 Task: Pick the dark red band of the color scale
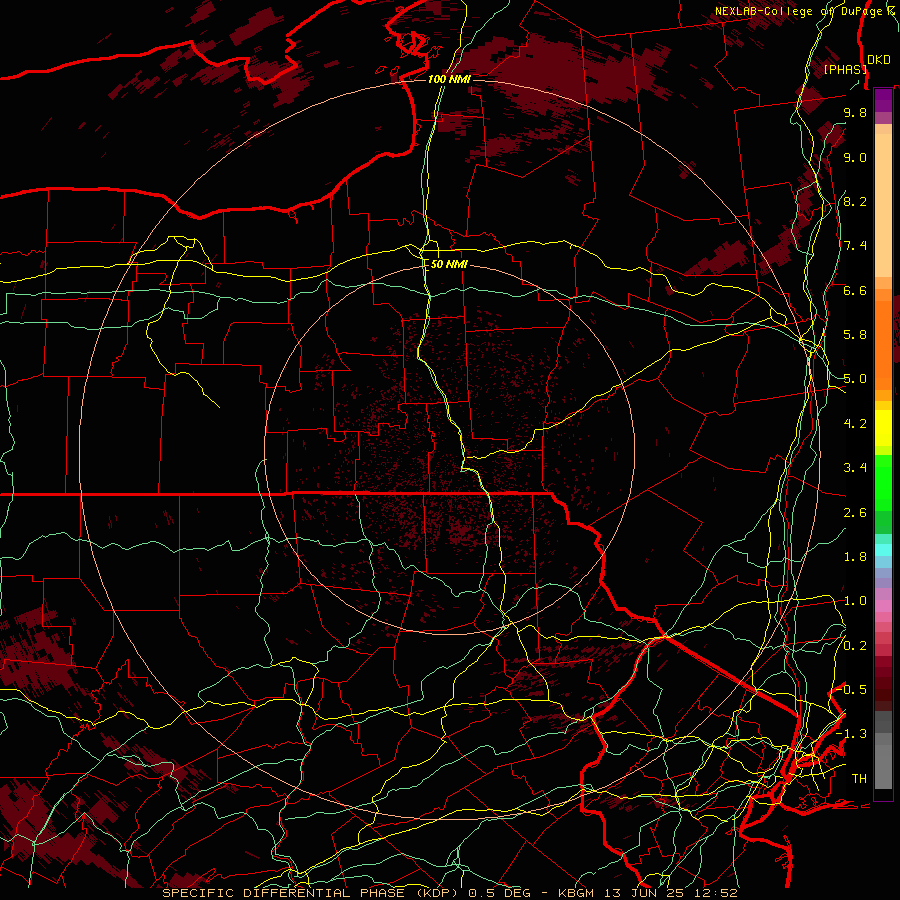[883, 683]
